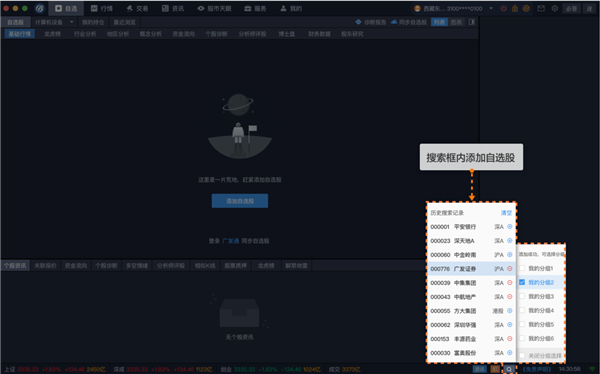Click the red power icon

tap(504, 8)
